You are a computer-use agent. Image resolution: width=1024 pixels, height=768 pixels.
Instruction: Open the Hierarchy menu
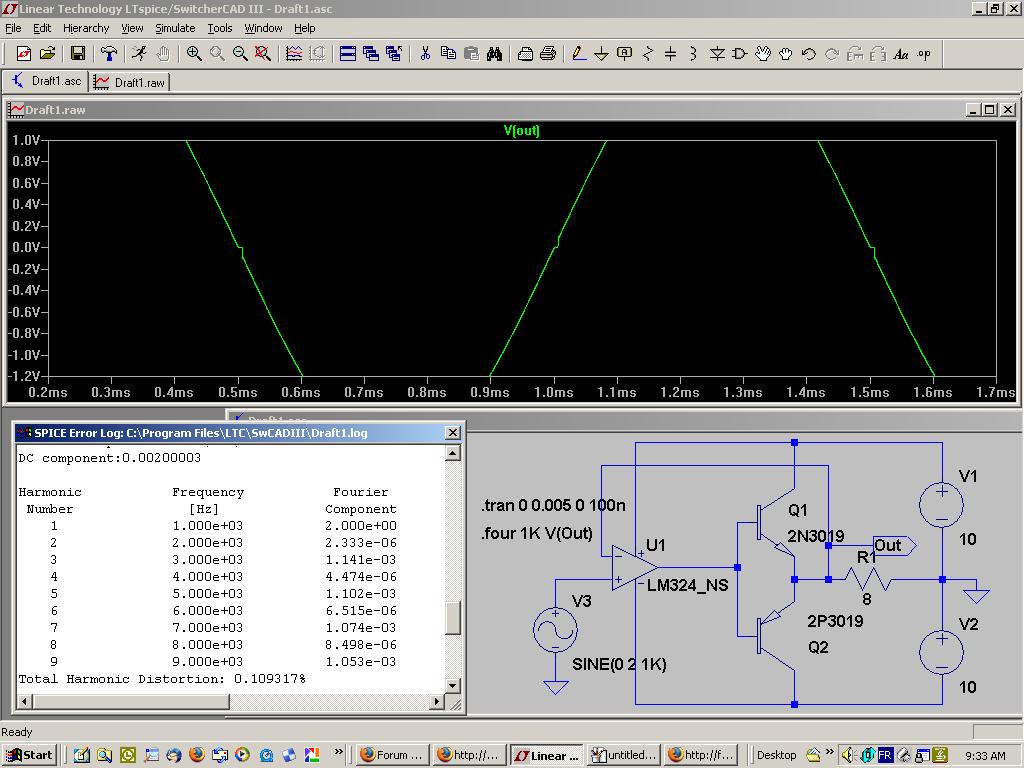click(86, 28)
